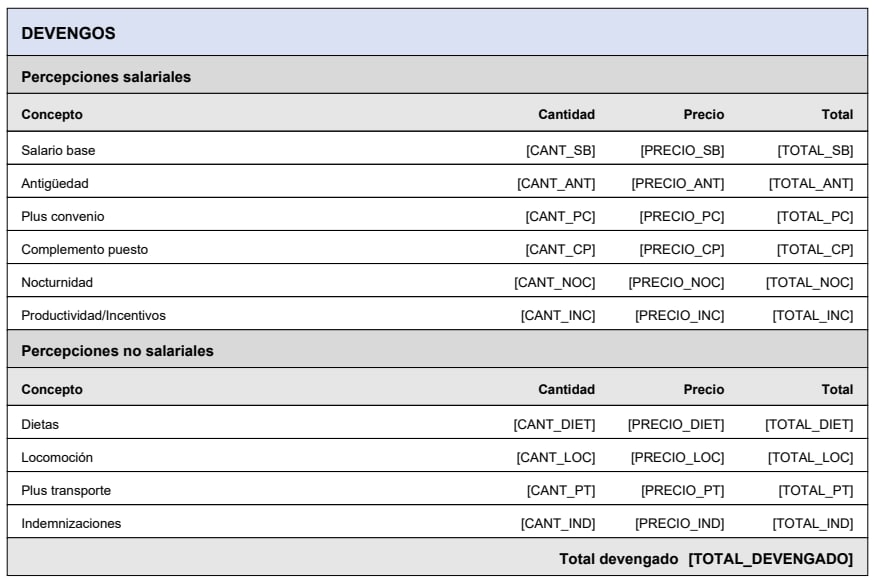Screen dimensions: 874x583
Task: Select the Locomoción concept label
Action: (x=57, y=457)
